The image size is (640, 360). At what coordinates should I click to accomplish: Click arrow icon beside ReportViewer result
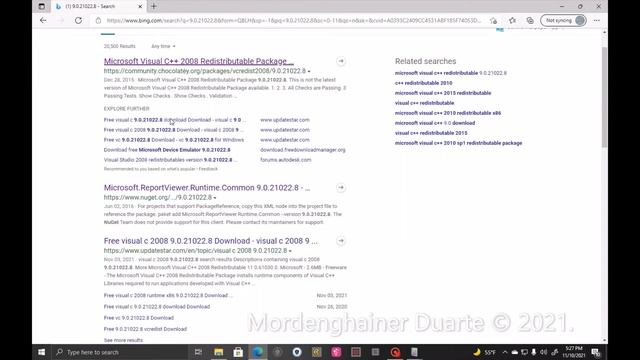coord(341,188)
